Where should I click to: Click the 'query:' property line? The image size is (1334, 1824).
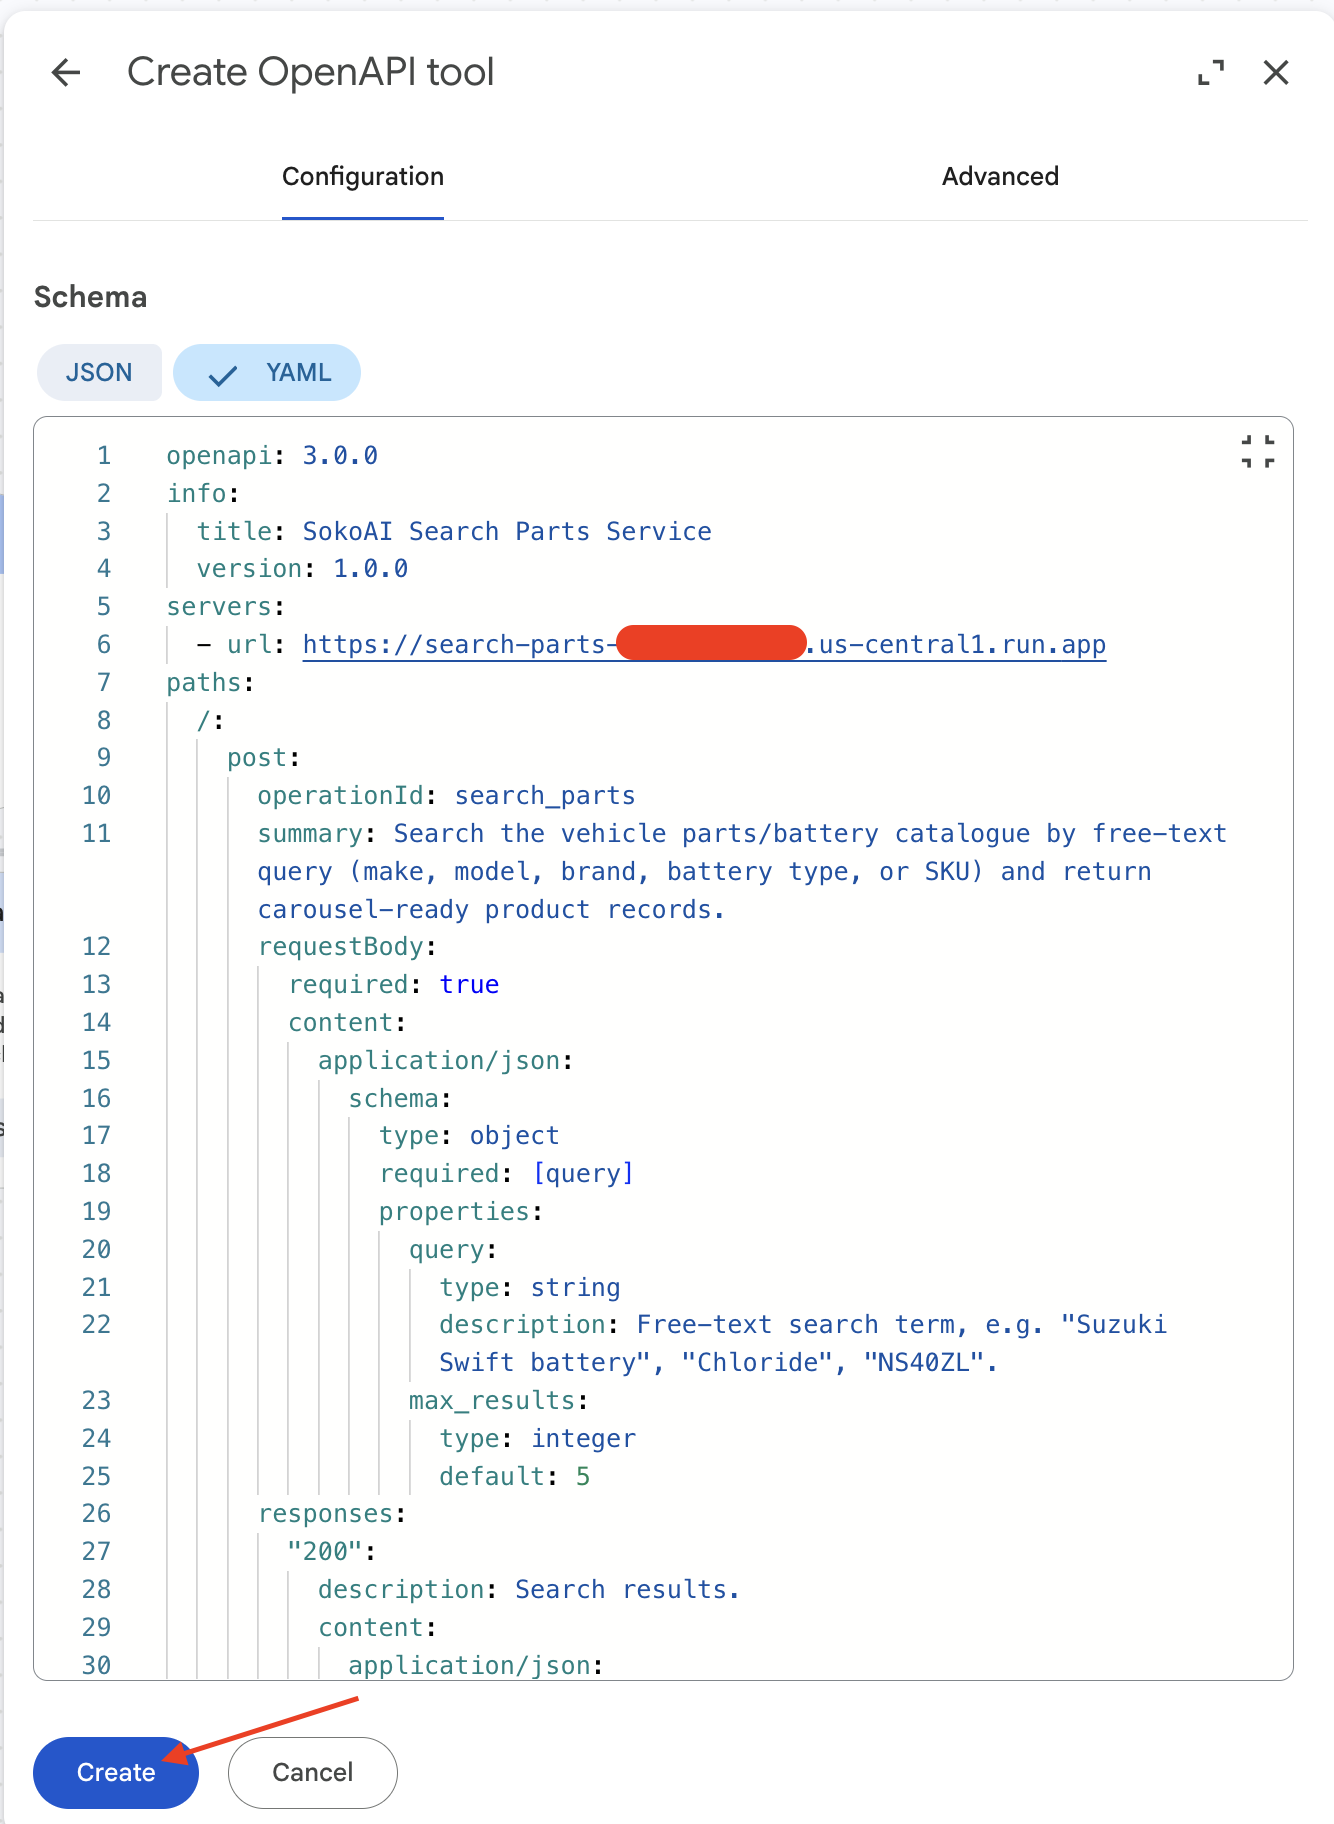453,1250
